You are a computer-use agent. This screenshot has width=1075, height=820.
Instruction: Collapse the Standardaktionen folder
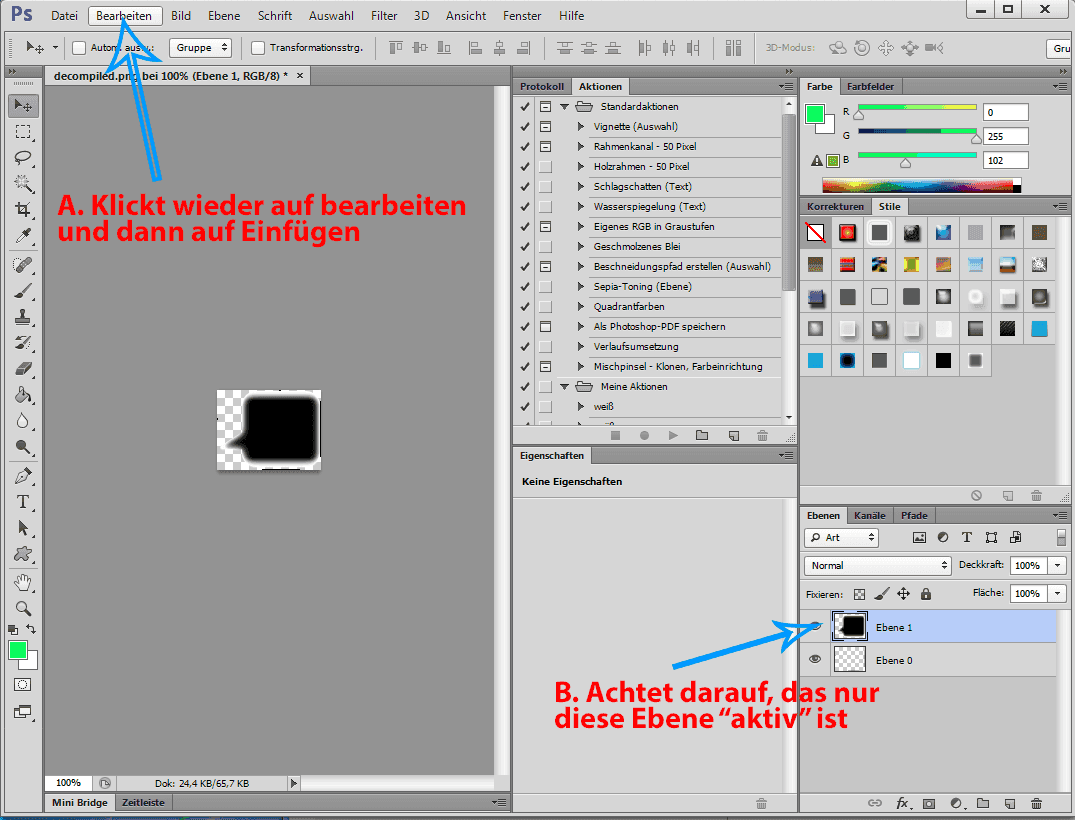(x=564, y=107)
